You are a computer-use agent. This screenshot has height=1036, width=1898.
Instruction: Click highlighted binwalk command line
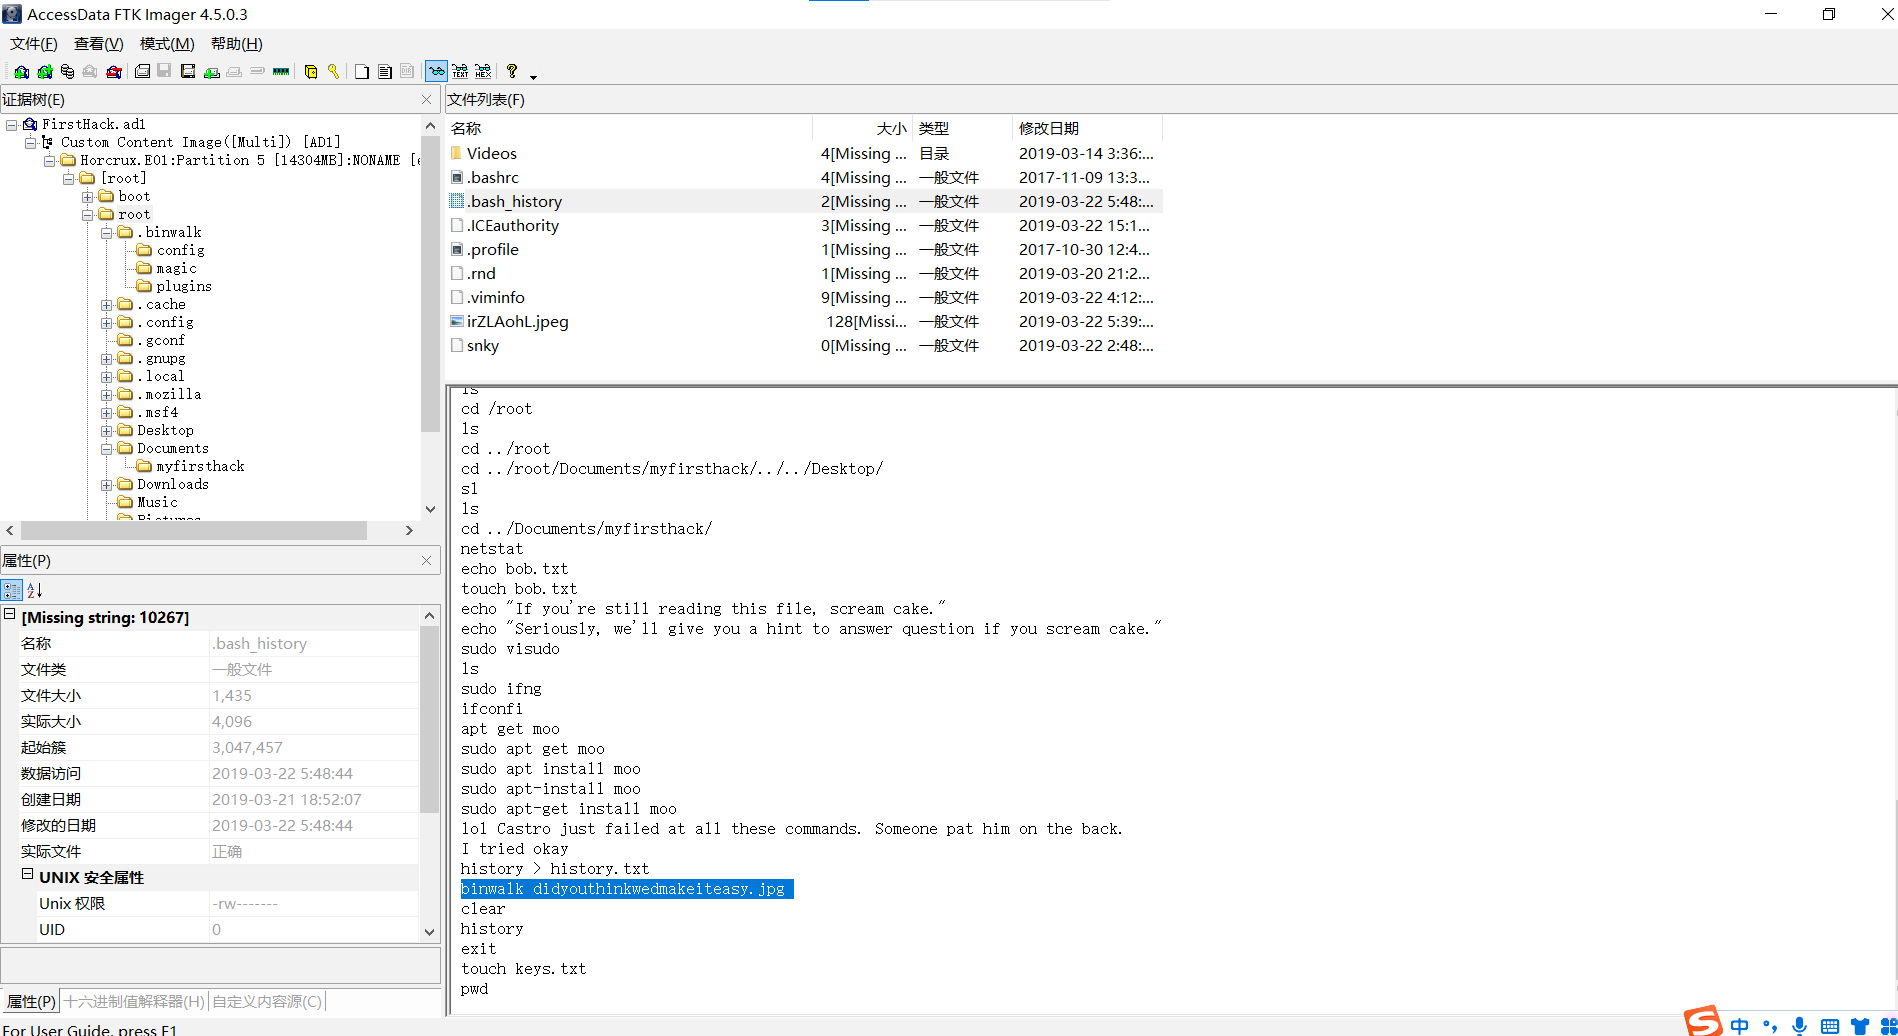click(627, 889)
